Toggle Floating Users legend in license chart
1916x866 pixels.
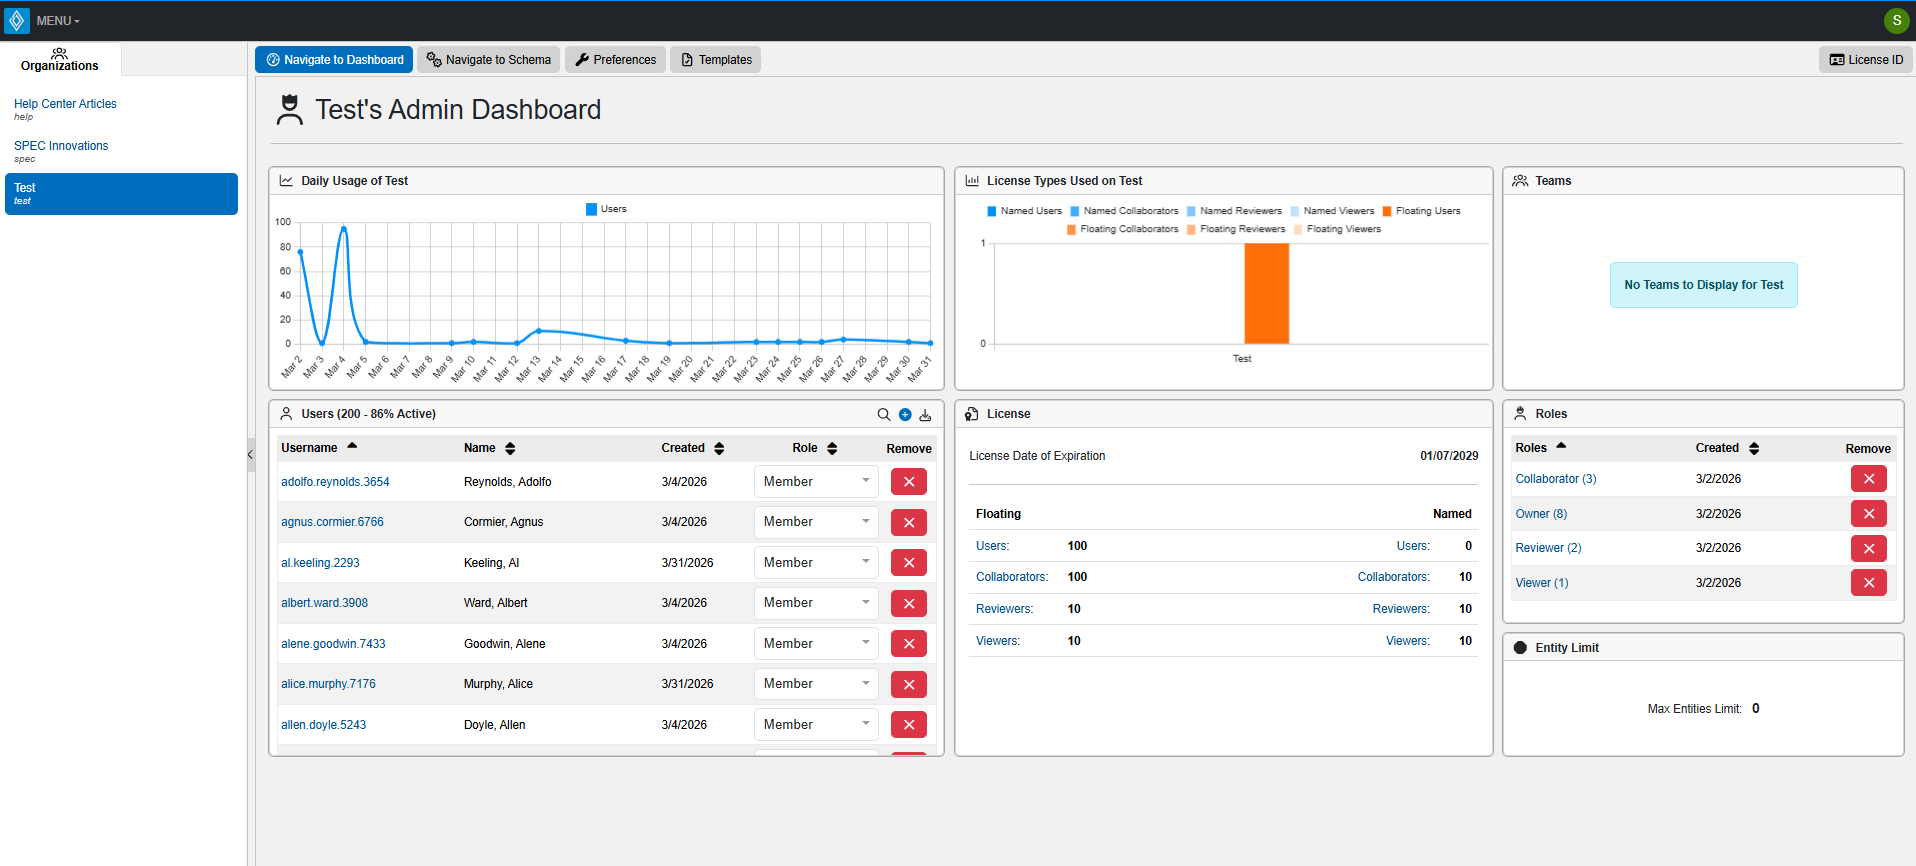click(x=1421, y=211)
